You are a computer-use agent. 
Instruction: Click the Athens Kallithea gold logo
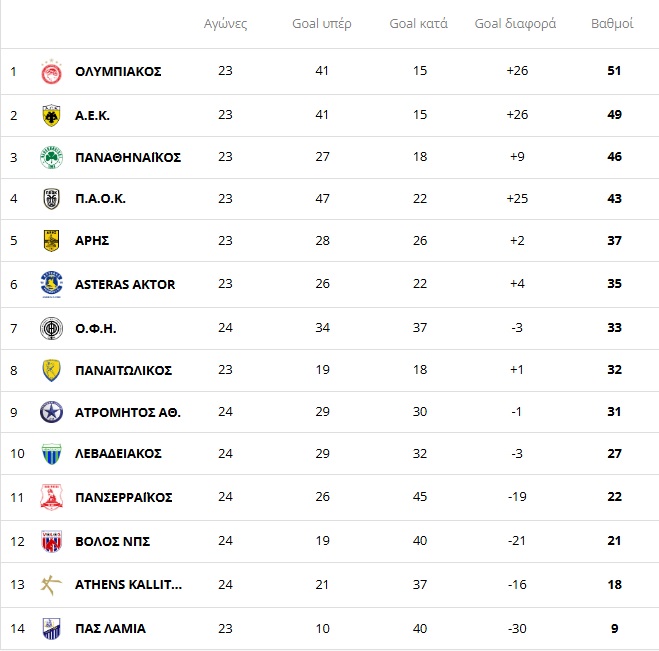51,585
